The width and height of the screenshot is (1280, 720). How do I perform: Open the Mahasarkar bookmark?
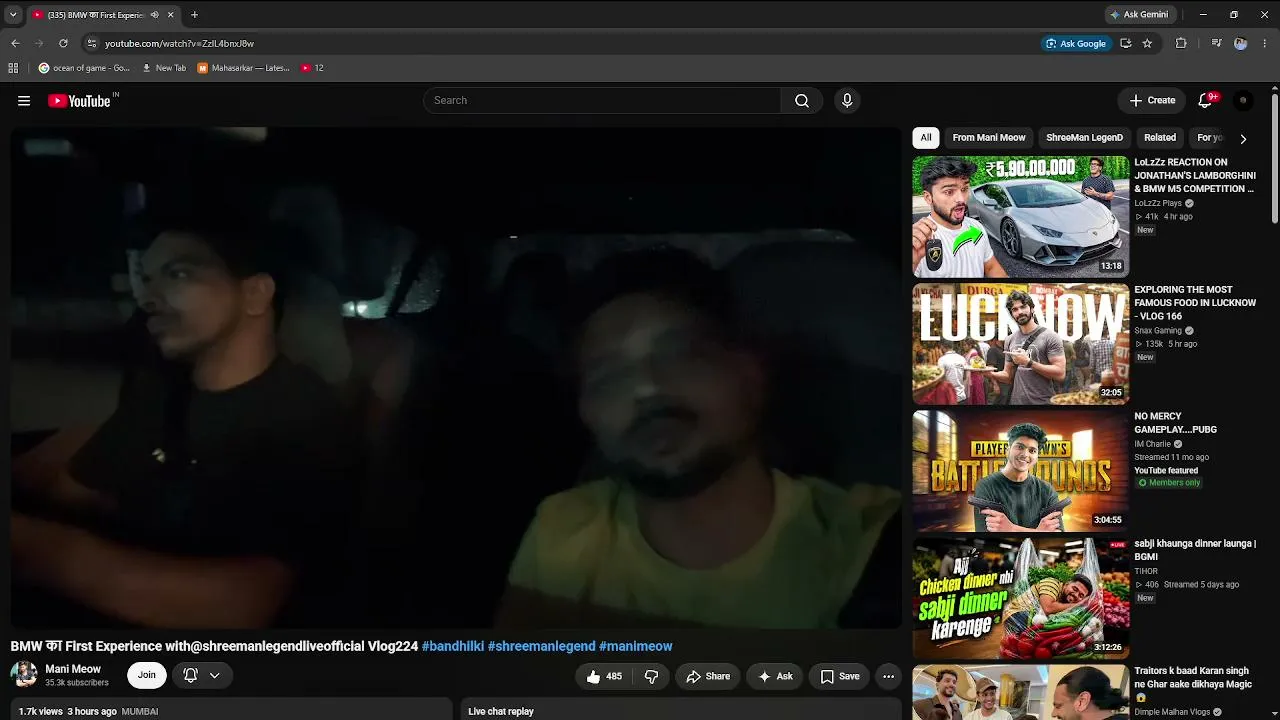click(x=243, y=68)
